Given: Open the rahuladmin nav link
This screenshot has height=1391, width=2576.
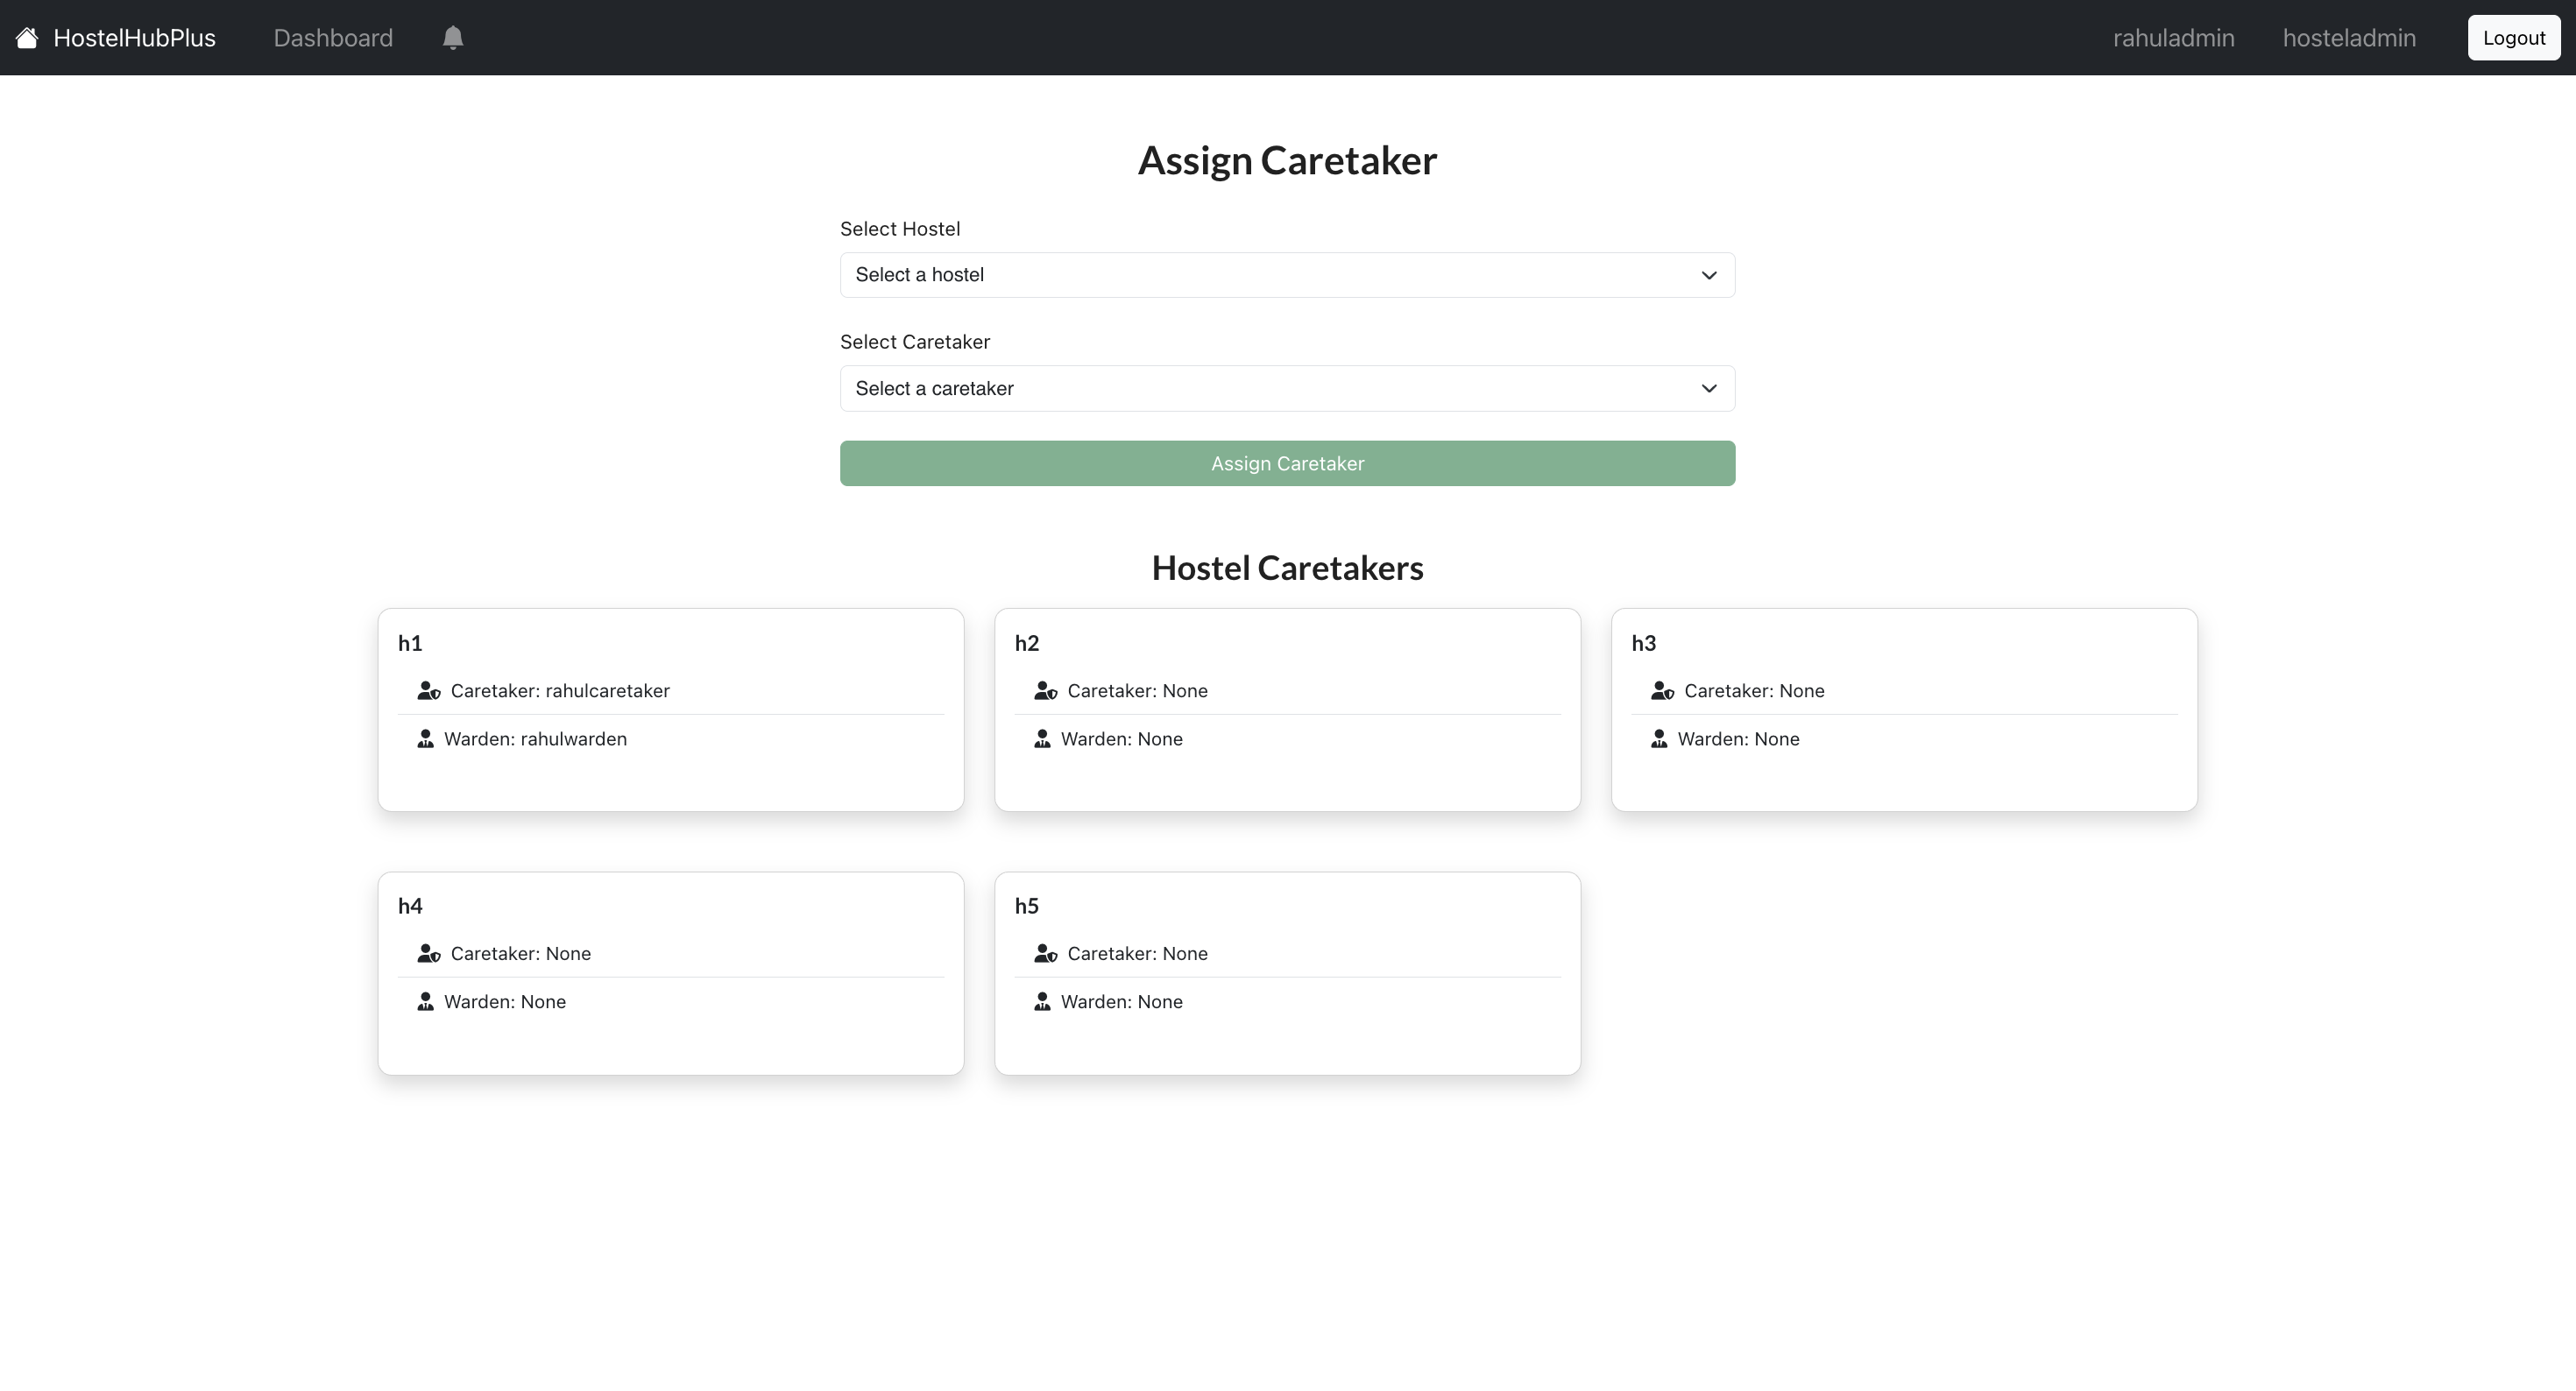Looking at the screenshot, I should tap(2173, 38).
